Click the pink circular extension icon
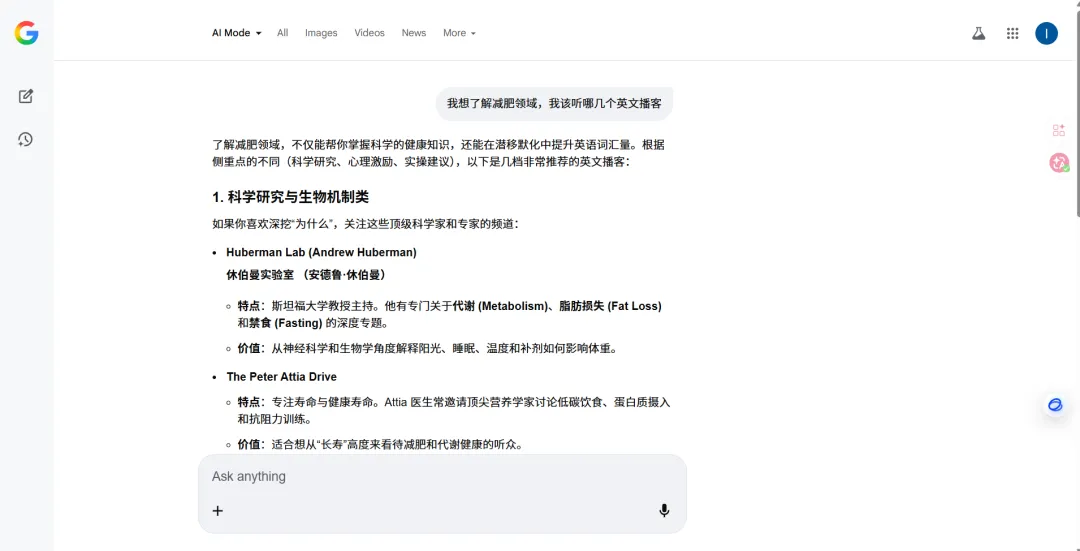Screen dimensions: 1080x551 click(x=1058, y=162)
